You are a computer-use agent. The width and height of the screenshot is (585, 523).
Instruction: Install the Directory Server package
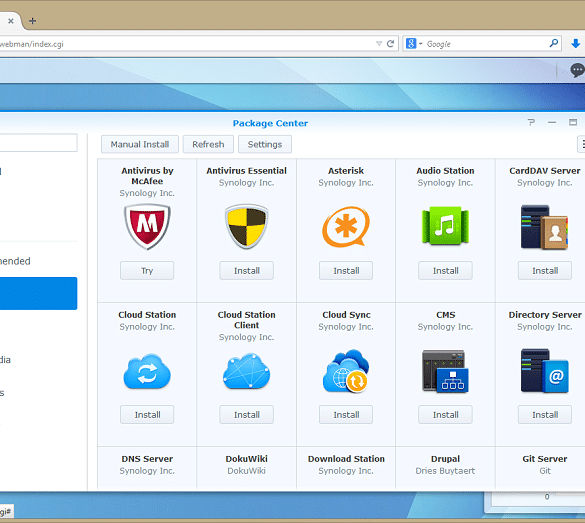(x=545, y=414)
